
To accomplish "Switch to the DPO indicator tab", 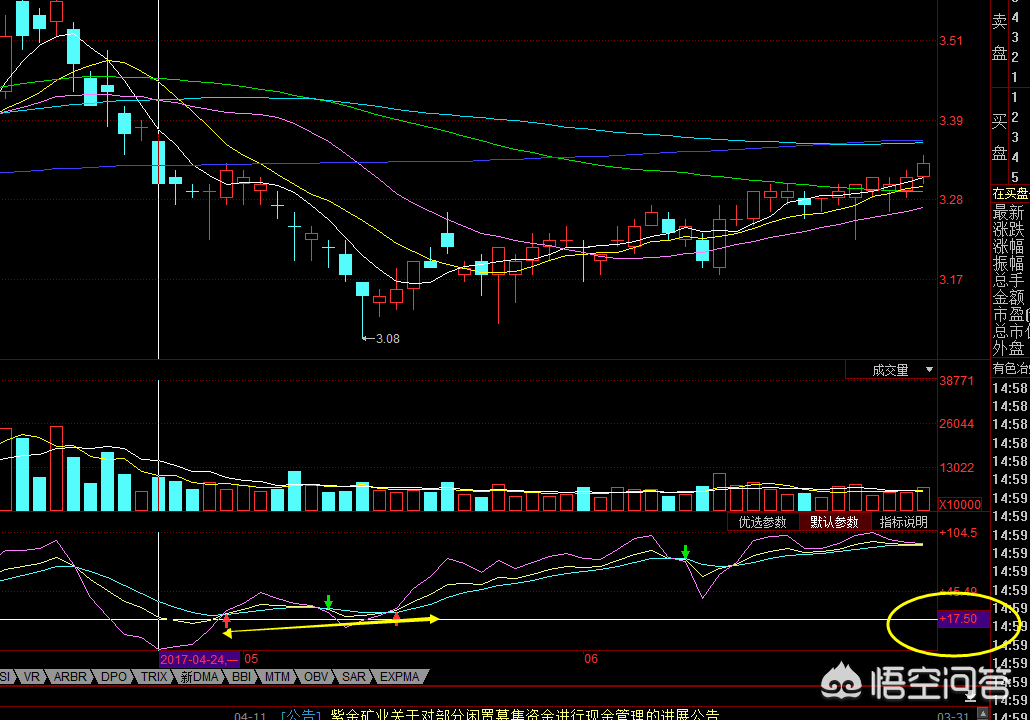I will [114, 677].
